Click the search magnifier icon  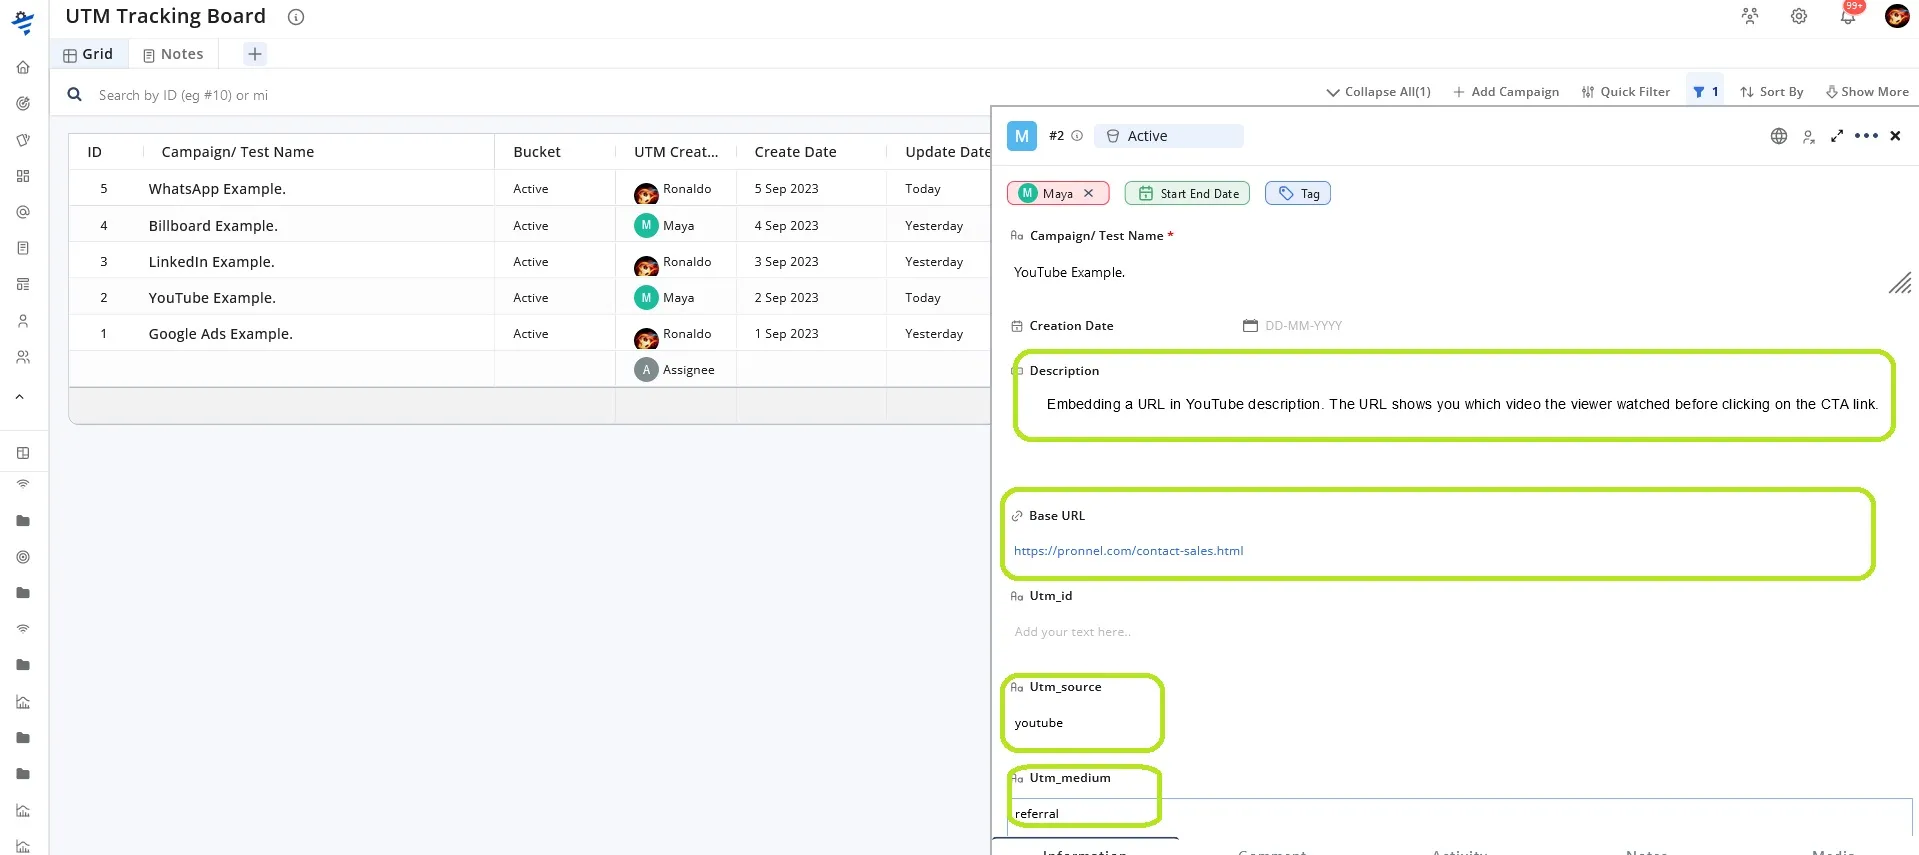click(x=74, y=95)
